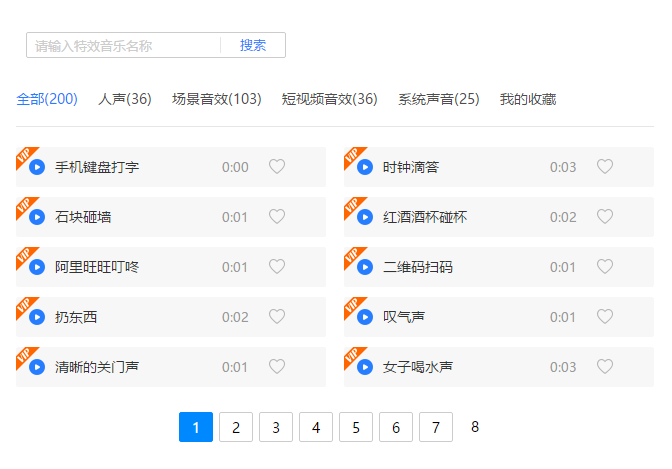Go to page 8
The width and height of the screenshot is (672, 469).
click(475, 427)
